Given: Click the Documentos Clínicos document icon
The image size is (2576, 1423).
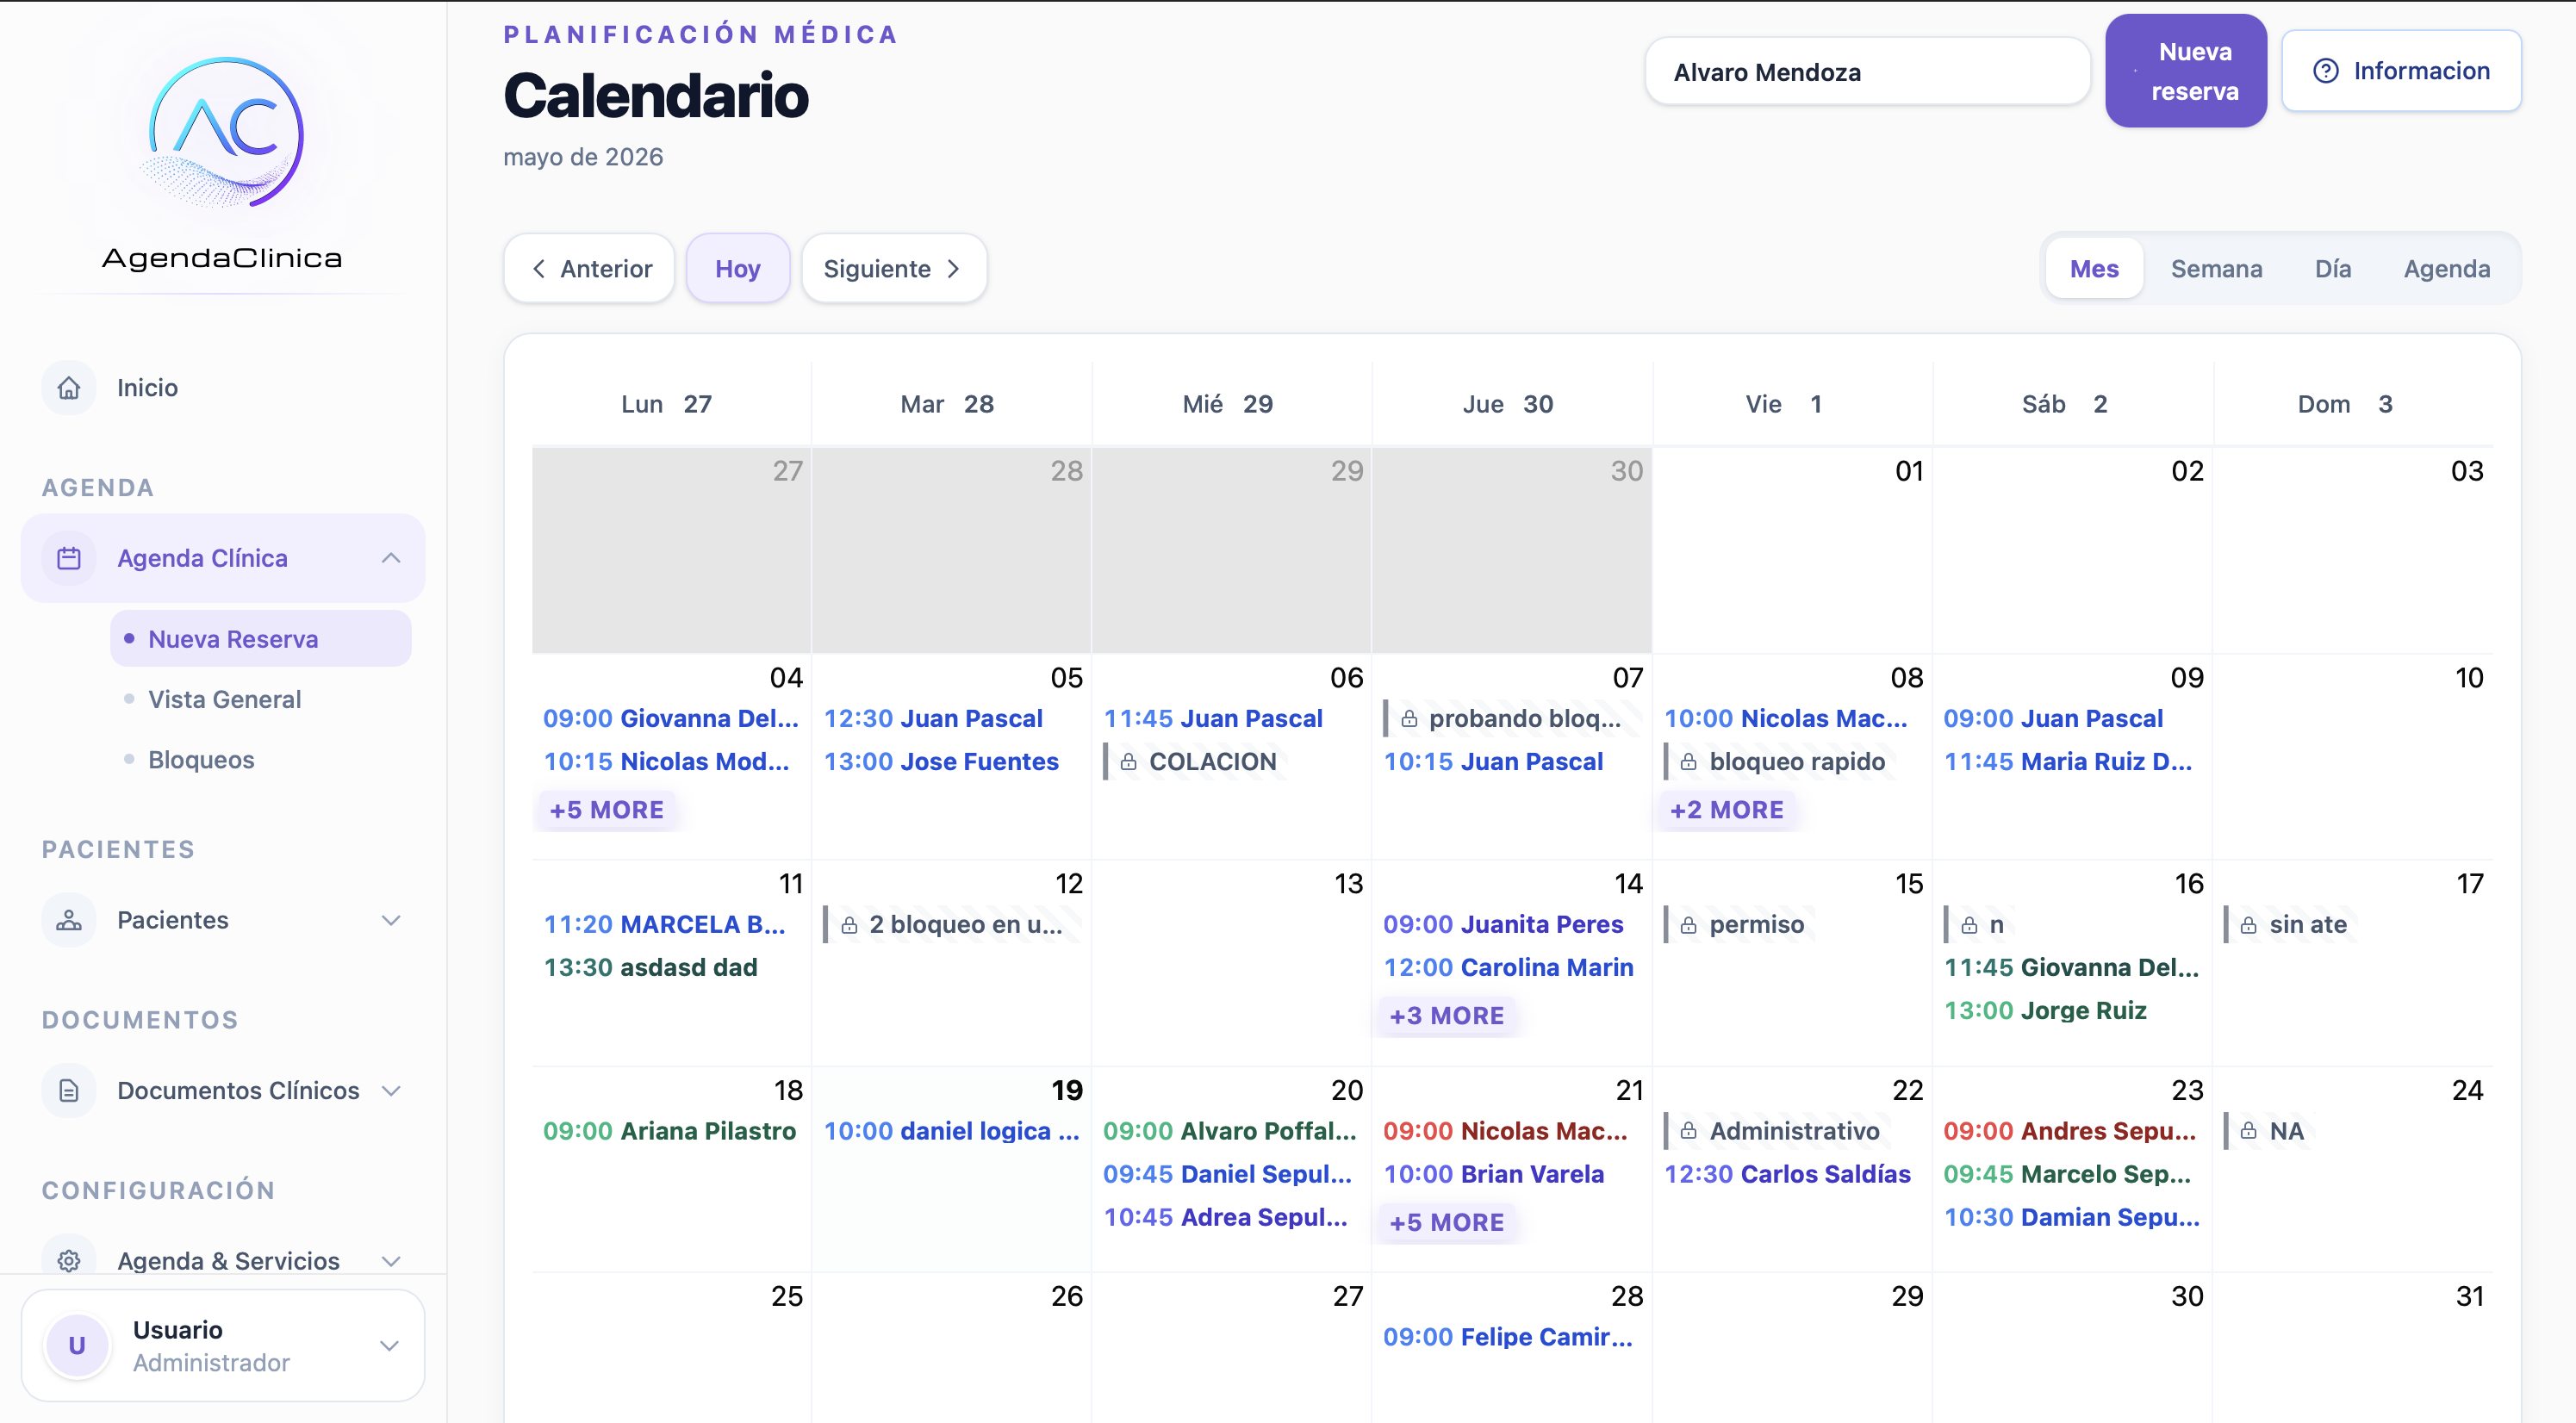Looking at the screenshot, I should pos(69,1090).
